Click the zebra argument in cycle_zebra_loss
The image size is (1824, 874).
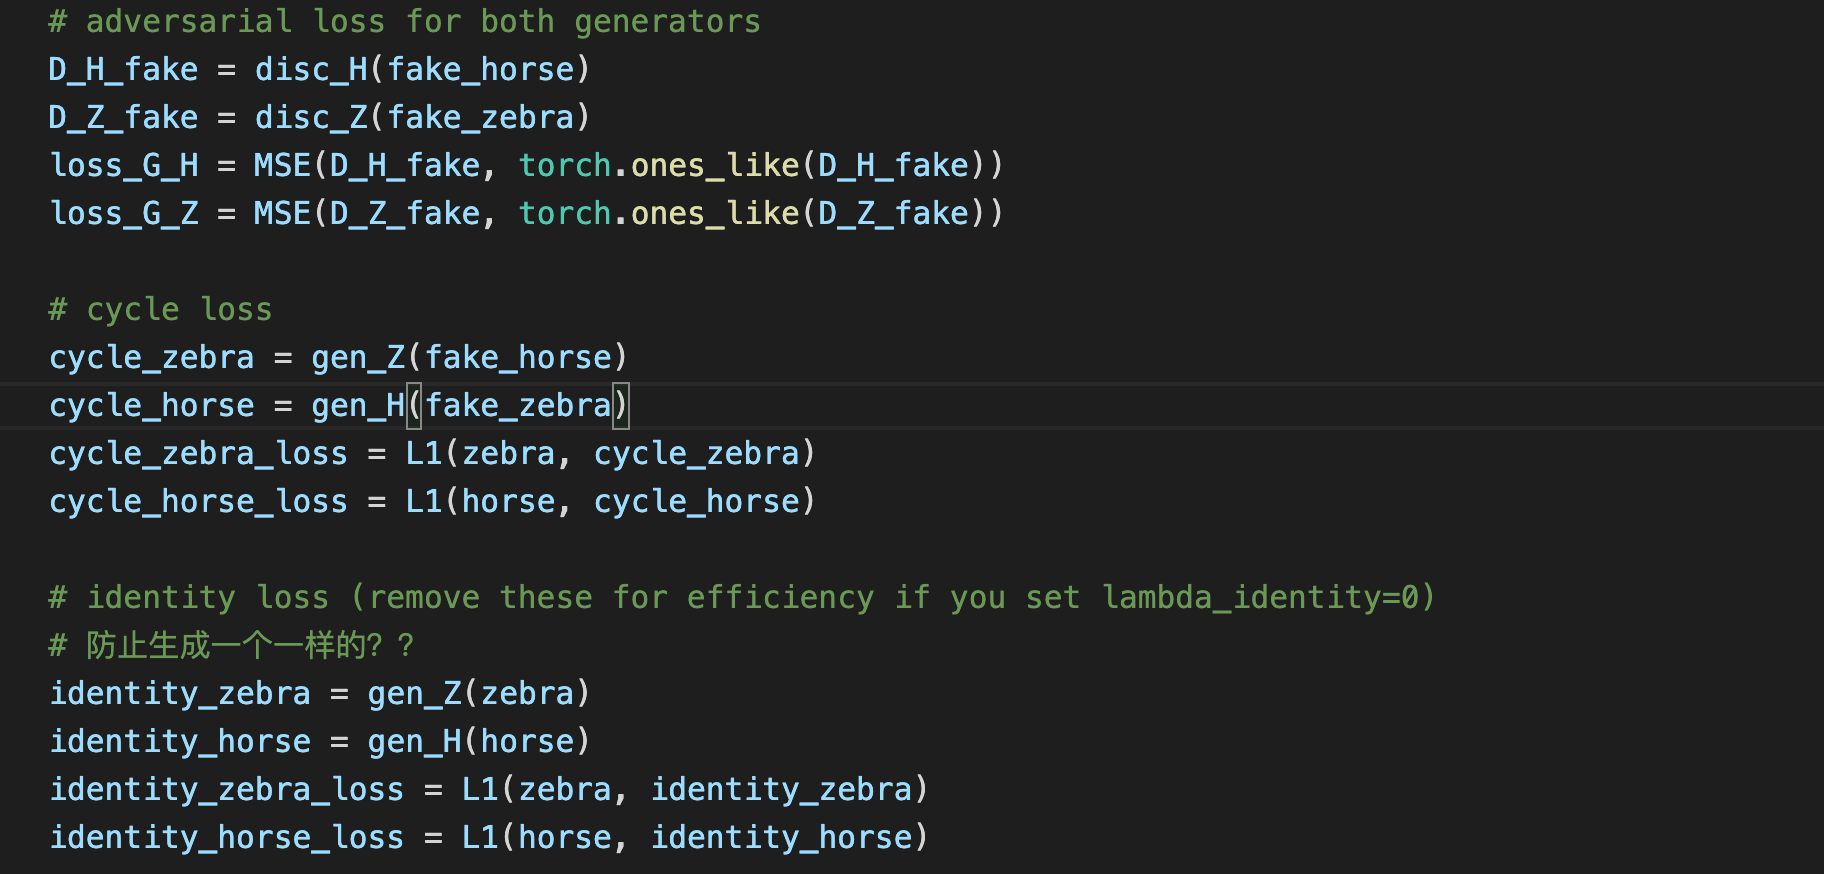(509, 453)
